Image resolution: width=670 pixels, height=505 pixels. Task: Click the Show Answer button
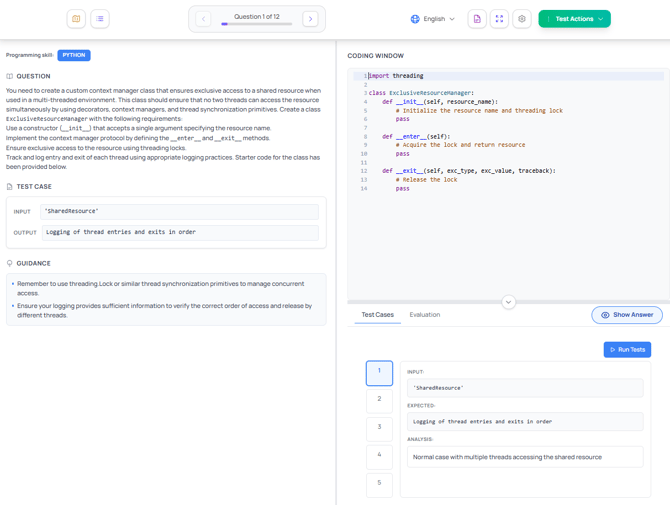627,315
